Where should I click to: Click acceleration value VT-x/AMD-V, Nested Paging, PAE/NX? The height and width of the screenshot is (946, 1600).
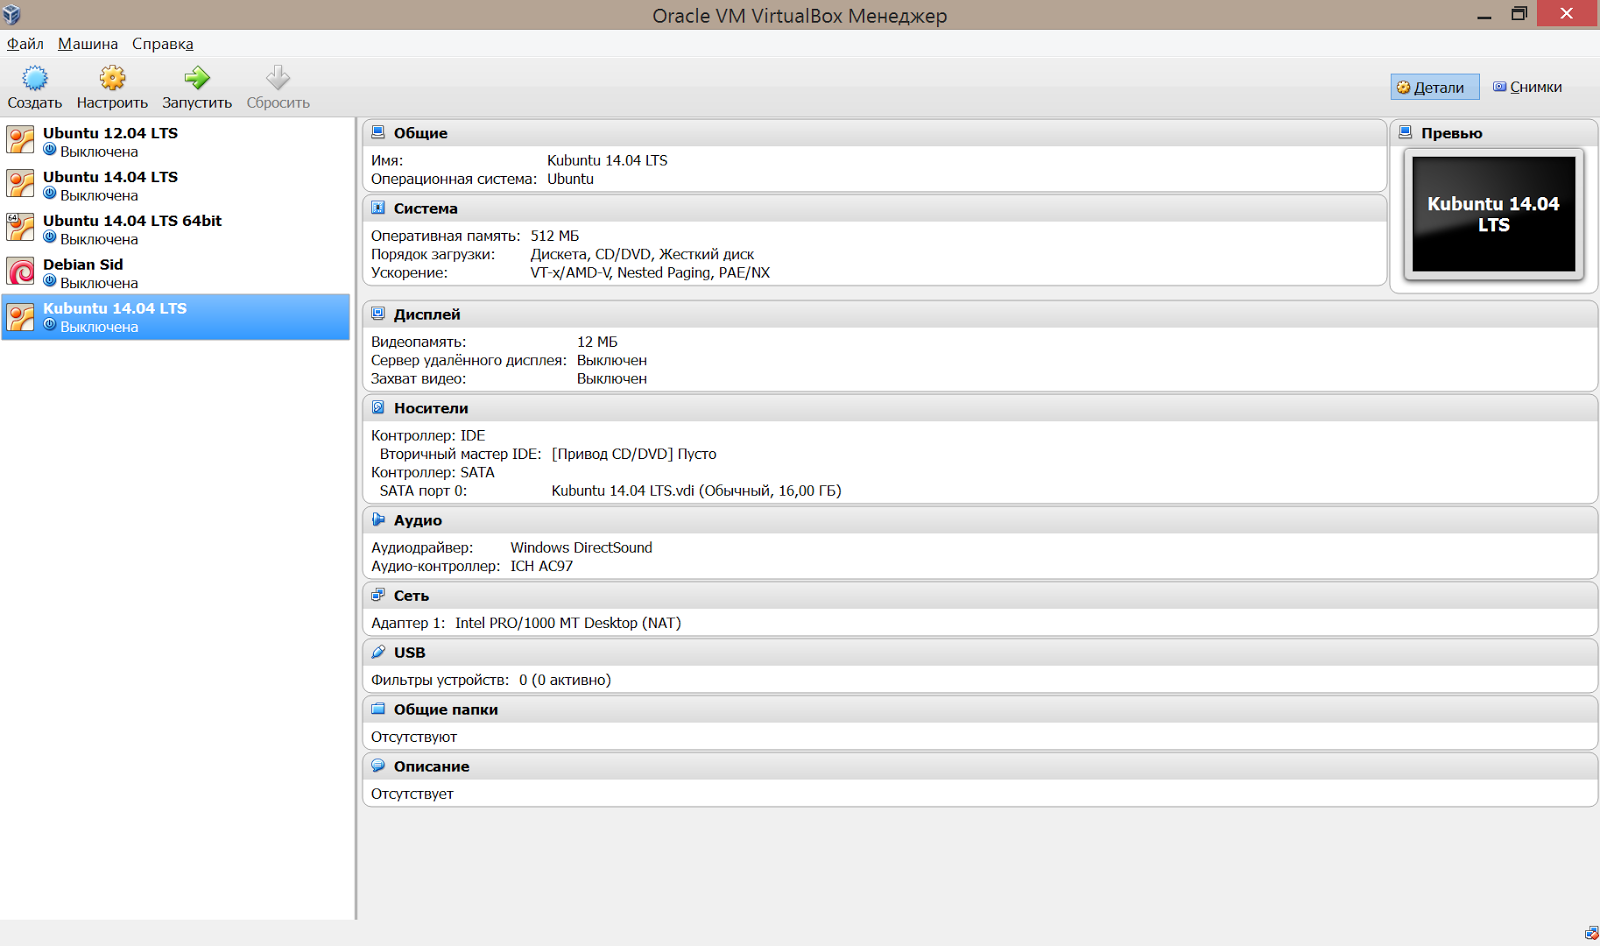pos(650,273)
